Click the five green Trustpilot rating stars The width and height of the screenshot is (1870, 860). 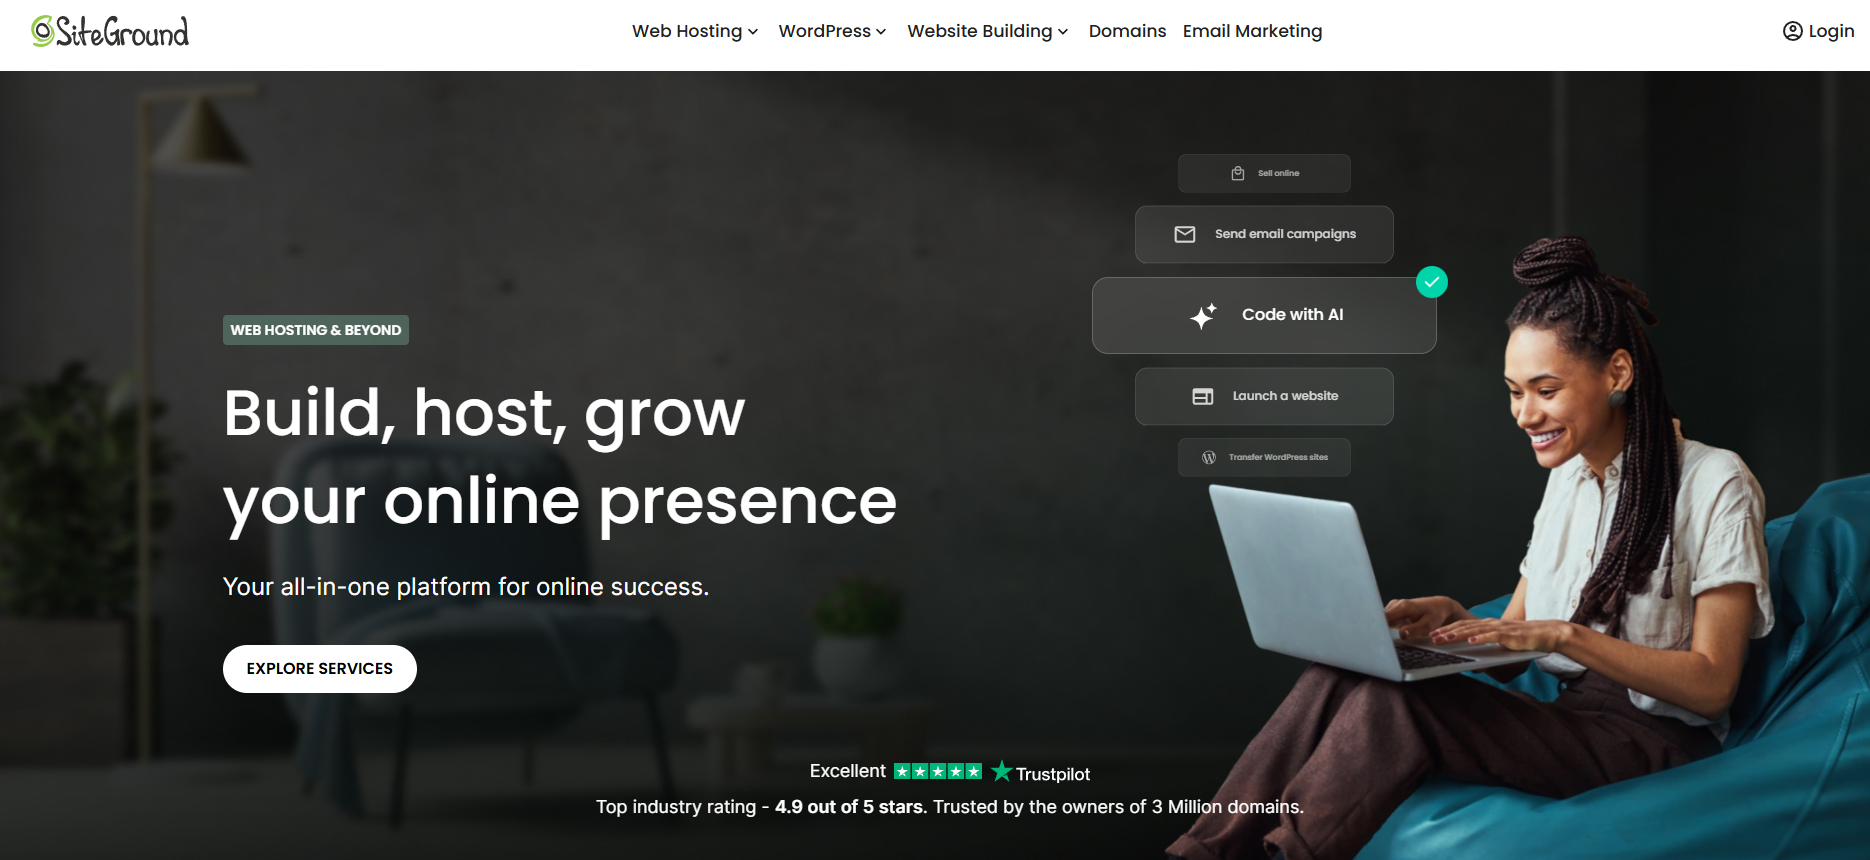[938, 771]
